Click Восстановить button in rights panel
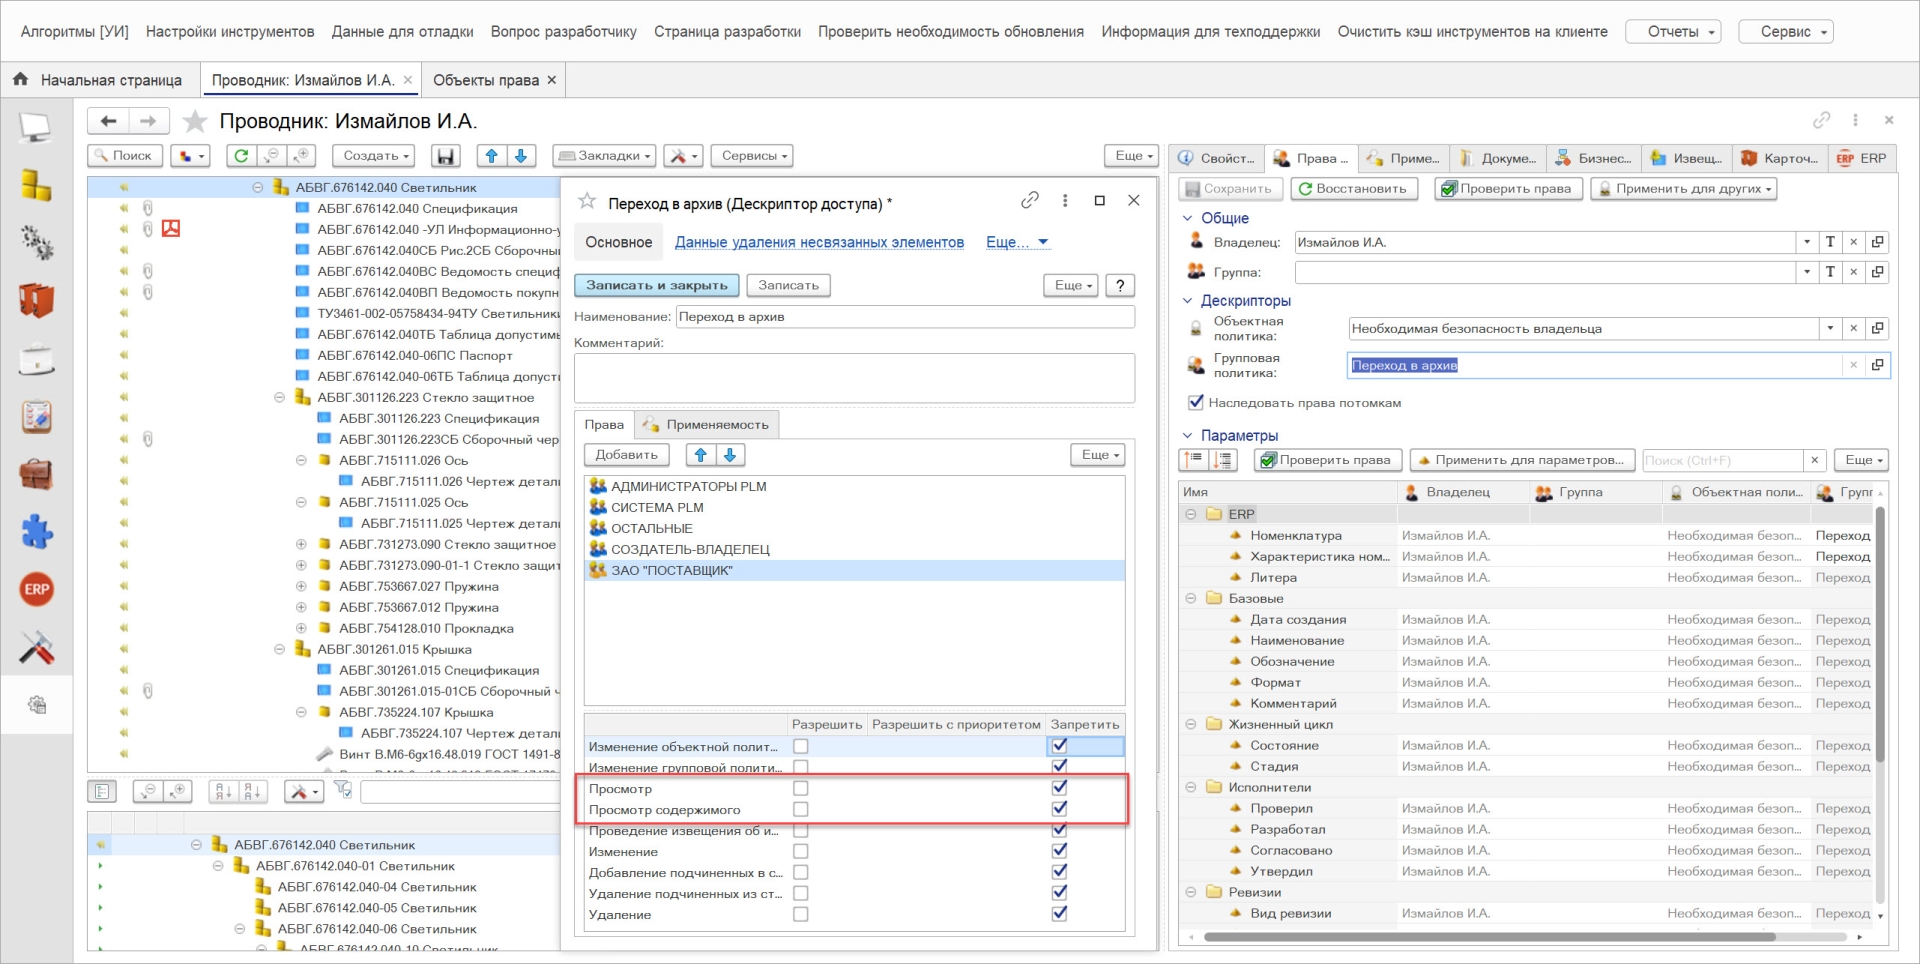The image size is (1920, 964). click(1353, 189)
